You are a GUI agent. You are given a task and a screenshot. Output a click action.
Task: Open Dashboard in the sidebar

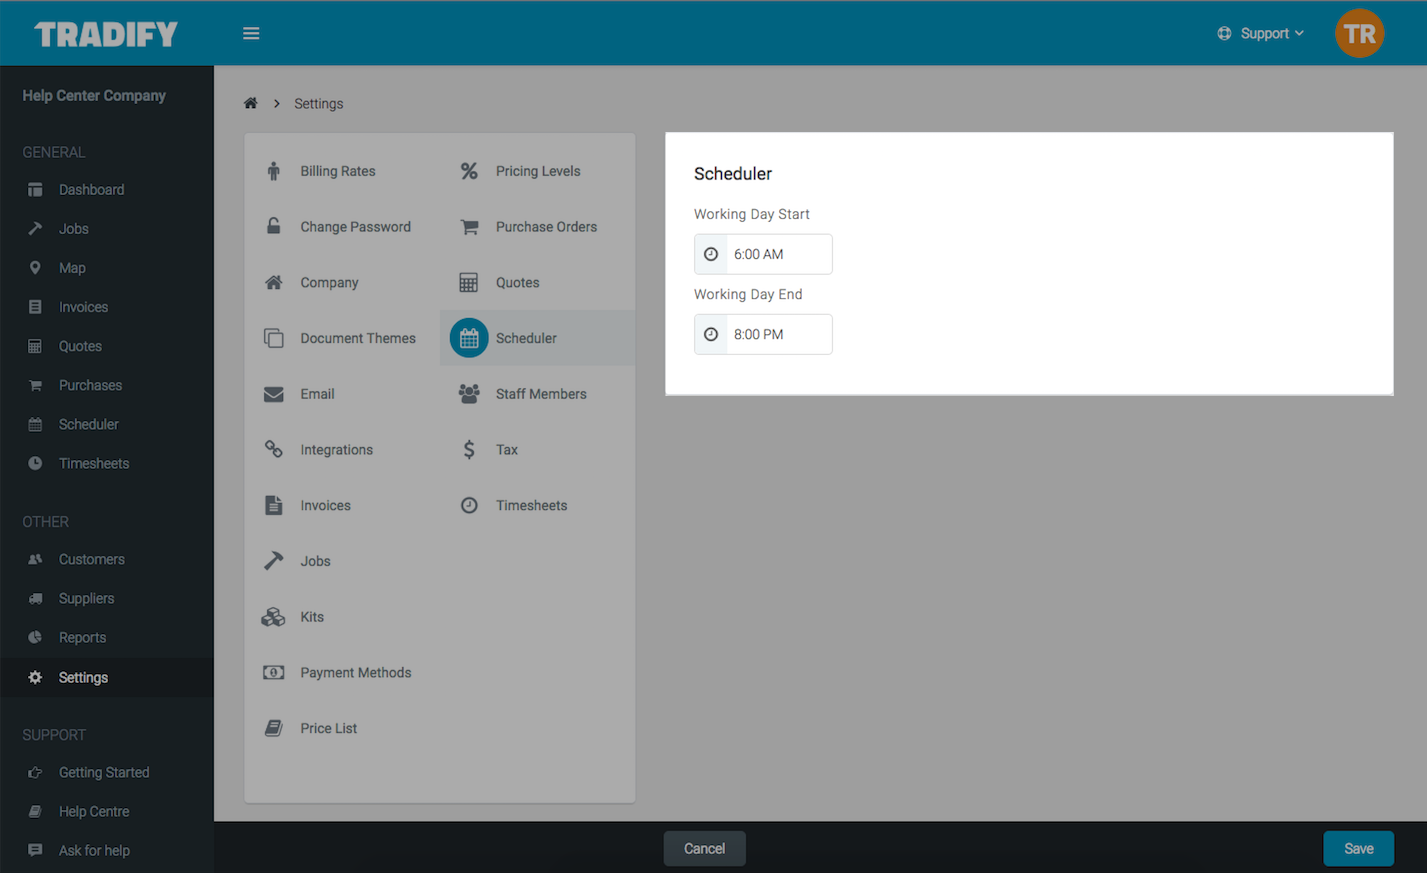tap(106, 189)
